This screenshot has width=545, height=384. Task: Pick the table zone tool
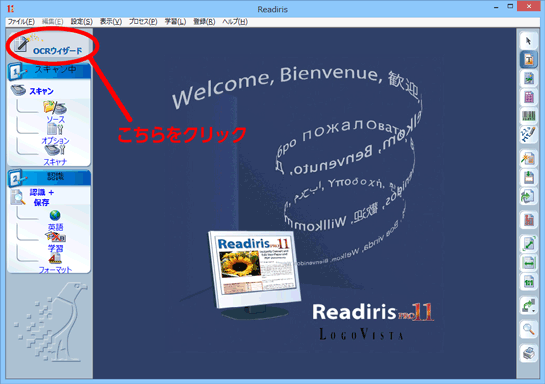tap(528, 97)
